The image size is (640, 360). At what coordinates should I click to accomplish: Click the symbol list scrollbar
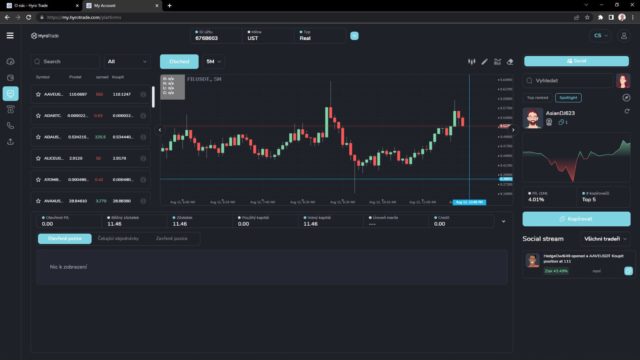pos(153,97)
